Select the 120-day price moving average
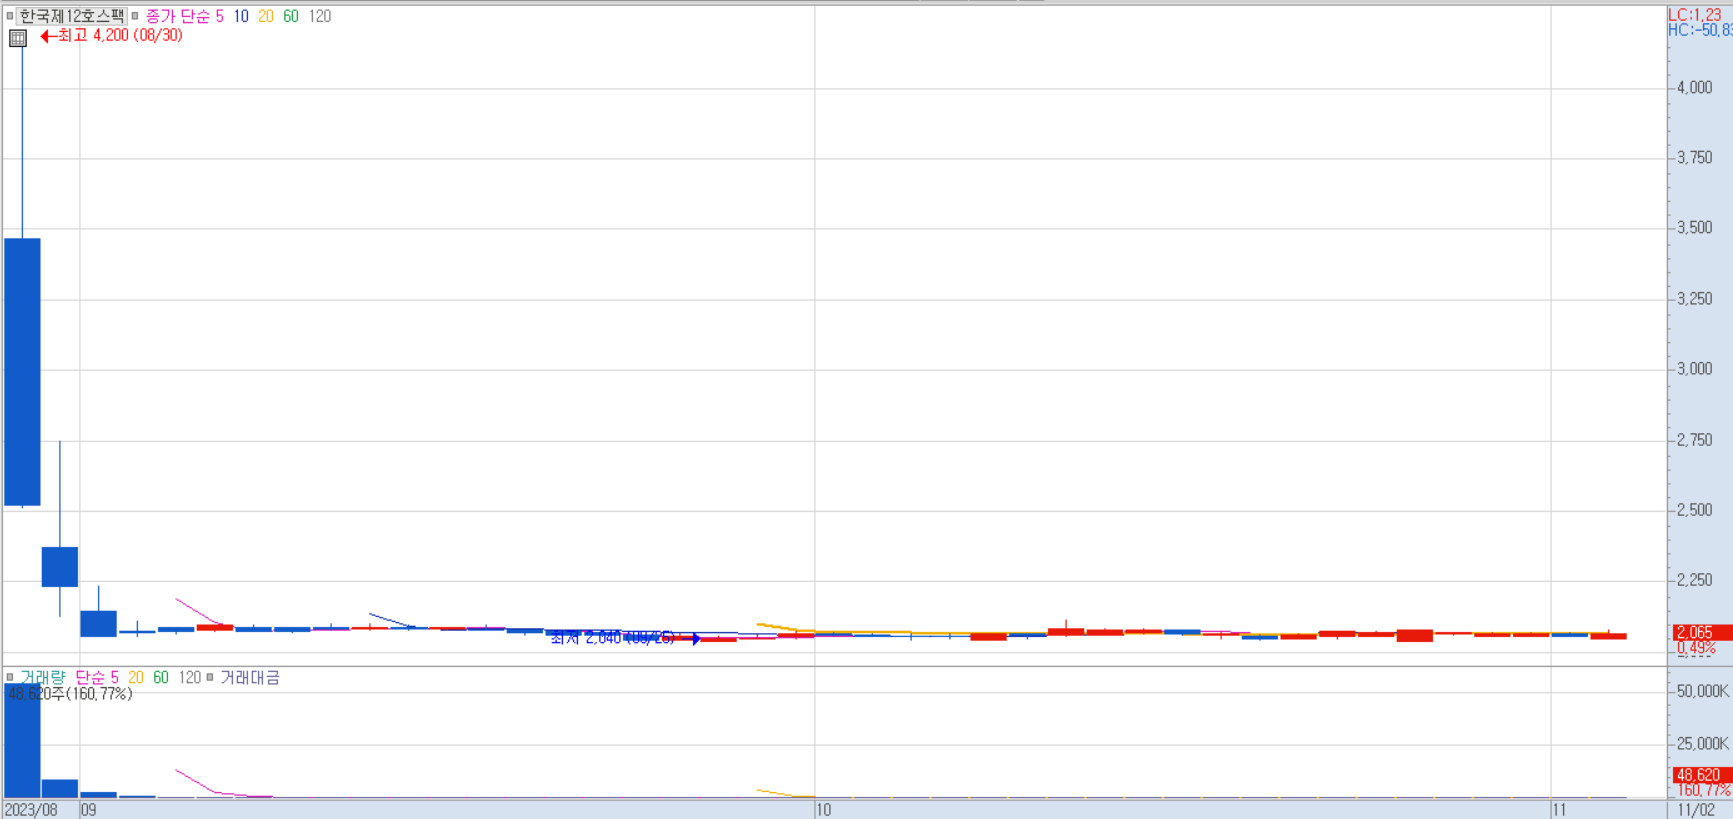This screenshot has height=819, width=1733. [x=320, y=16]
